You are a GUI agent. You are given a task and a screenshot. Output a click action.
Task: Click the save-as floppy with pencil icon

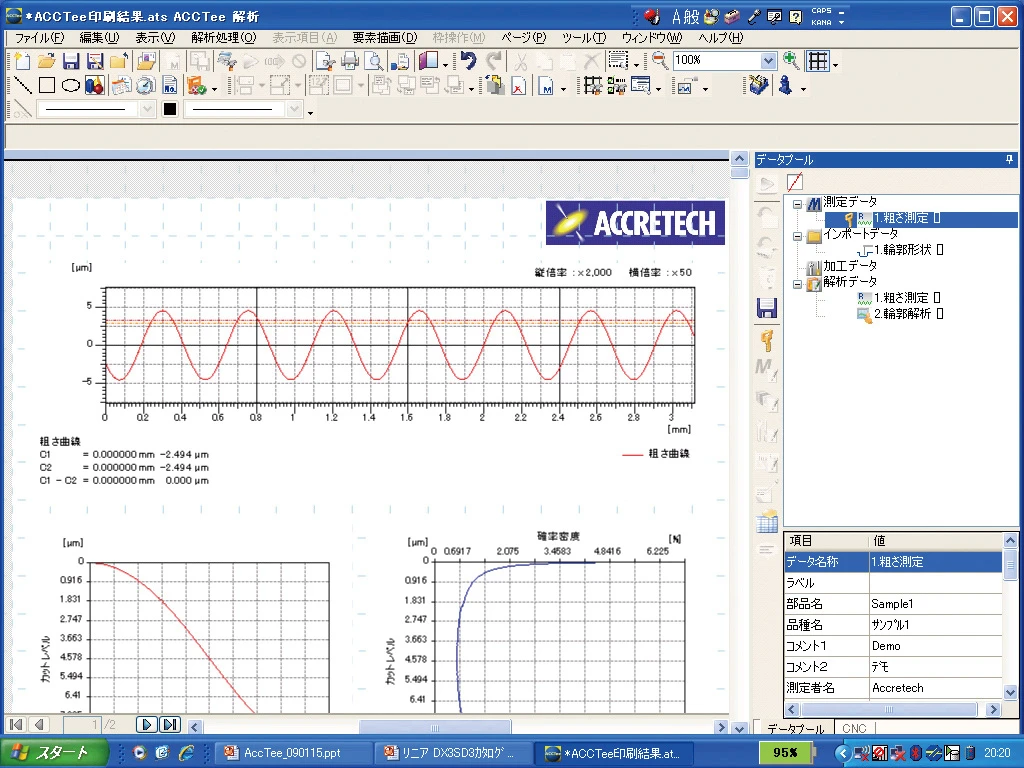95,61
